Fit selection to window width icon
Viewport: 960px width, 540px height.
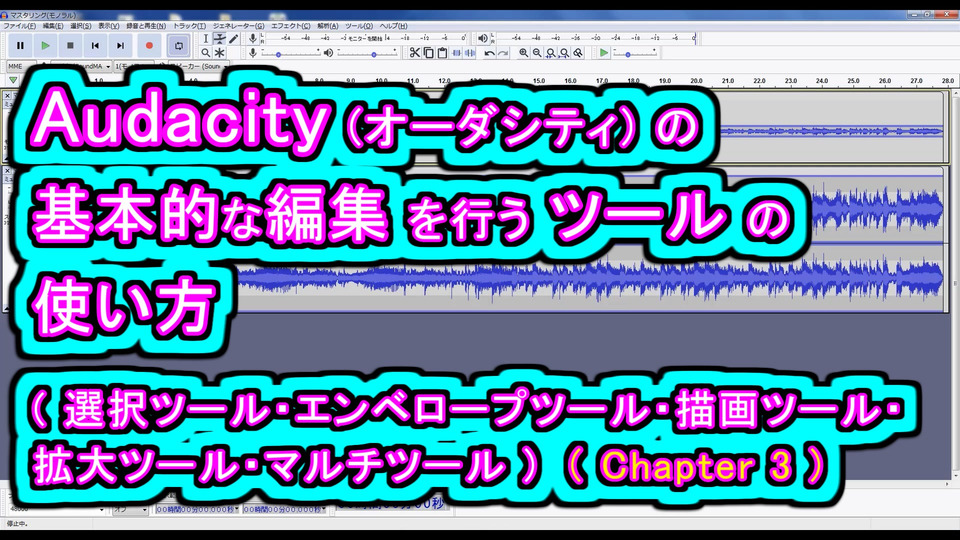[x=550, y=53]
